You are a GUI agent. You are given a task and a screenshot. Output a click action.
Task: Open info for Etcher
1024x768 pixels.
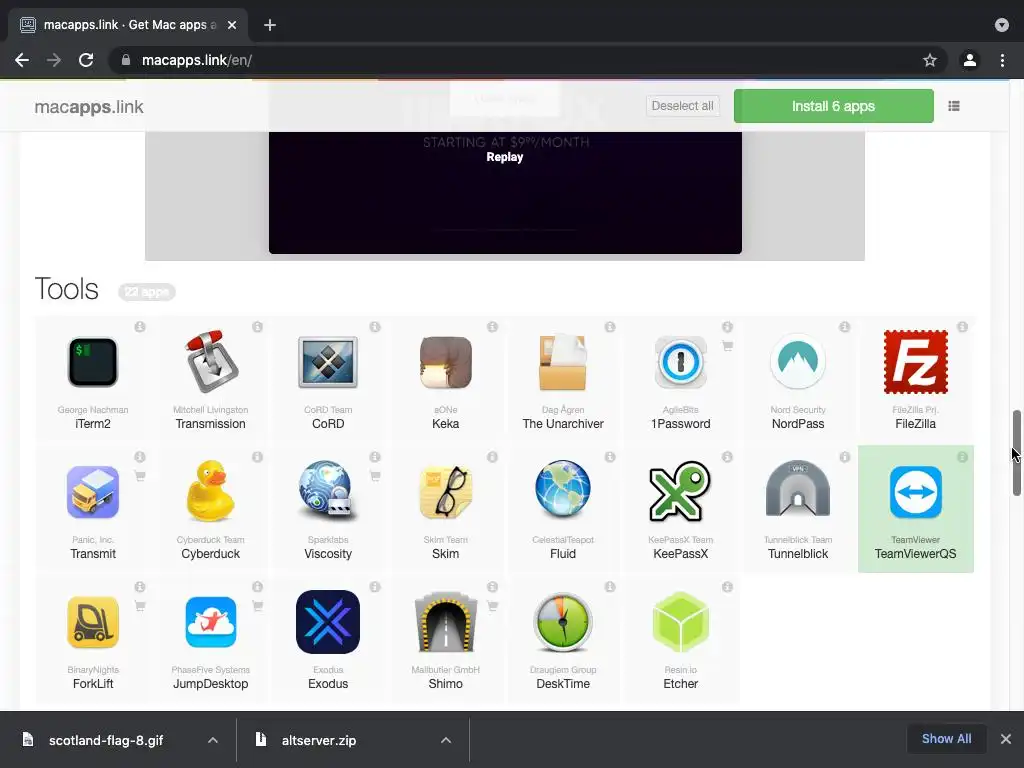point(728,587)
